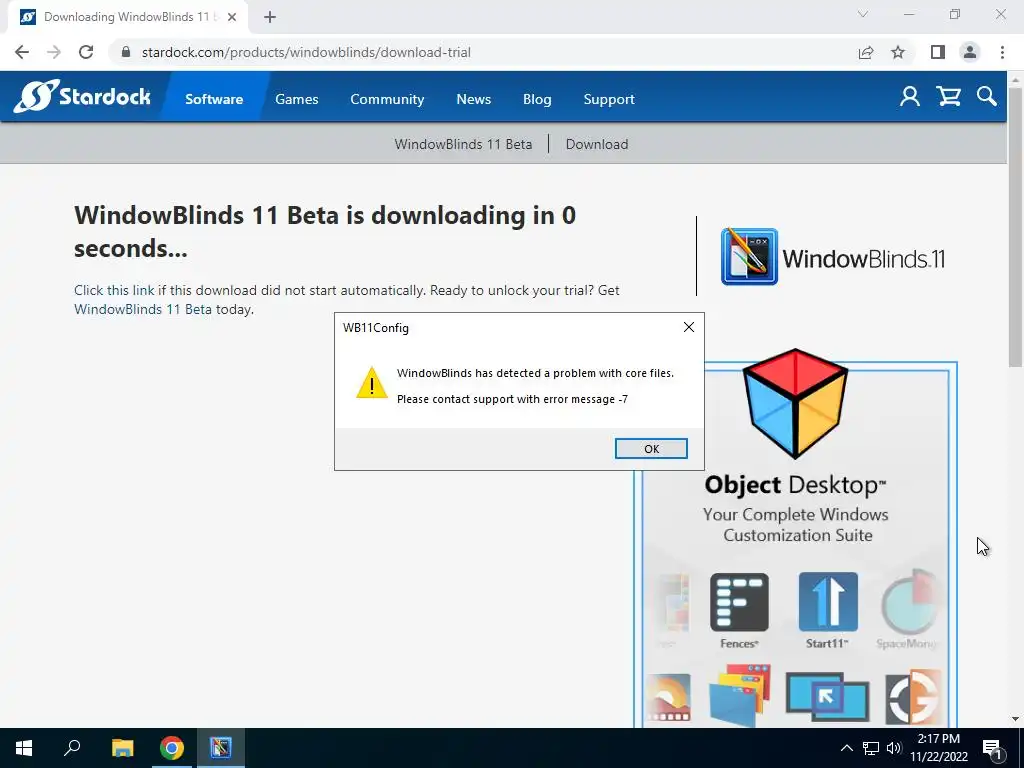Open the notification center
This screenshot has height=768, width=1024.
point(992,748)
